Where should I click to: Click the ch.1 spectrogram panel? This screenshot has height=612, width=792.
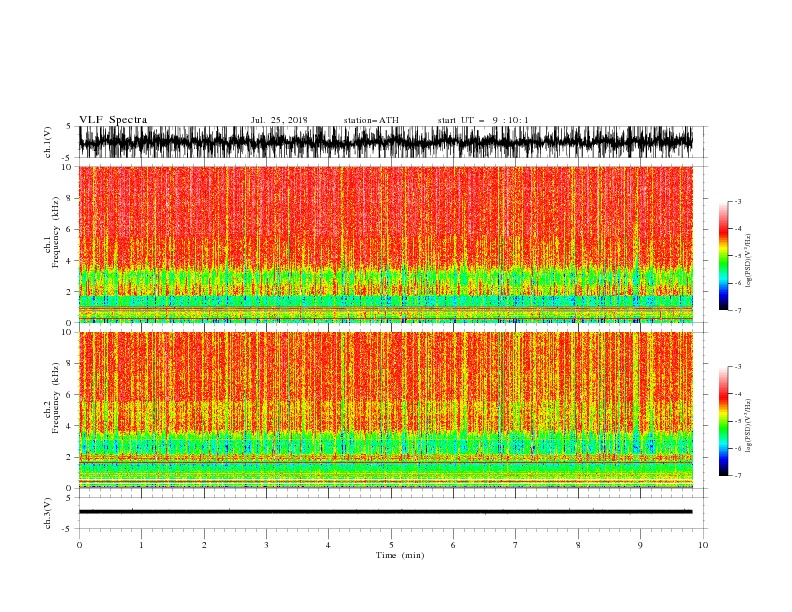[386, 244]
